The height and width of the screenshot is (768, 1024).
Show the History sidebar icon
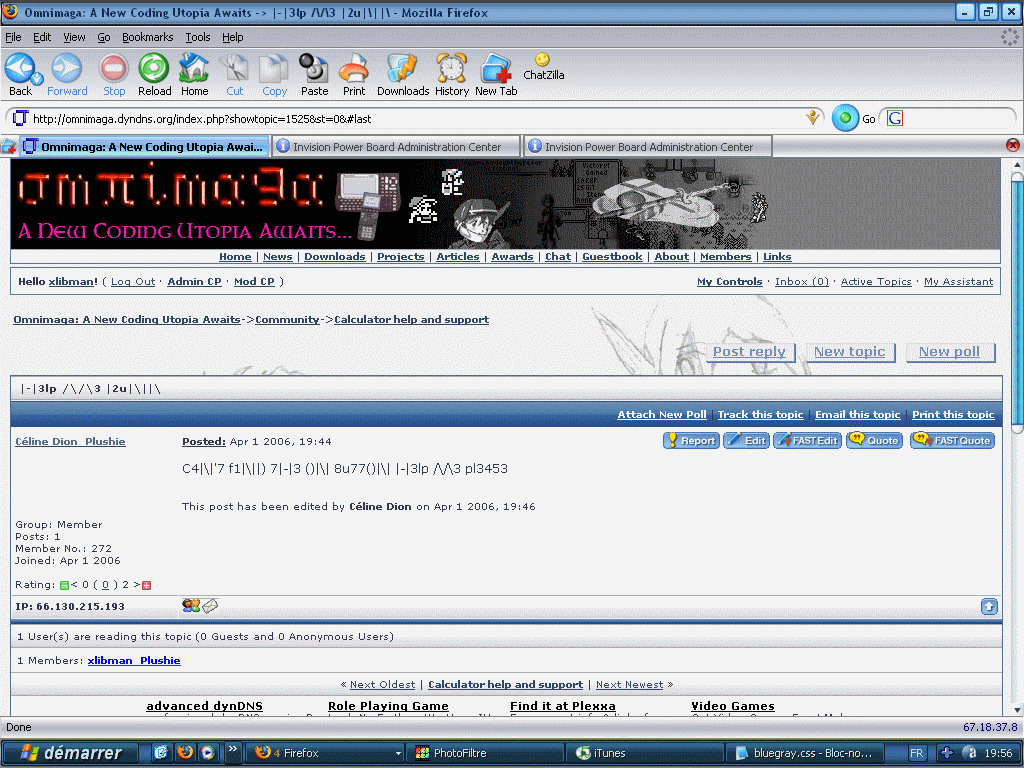[451, 74]
